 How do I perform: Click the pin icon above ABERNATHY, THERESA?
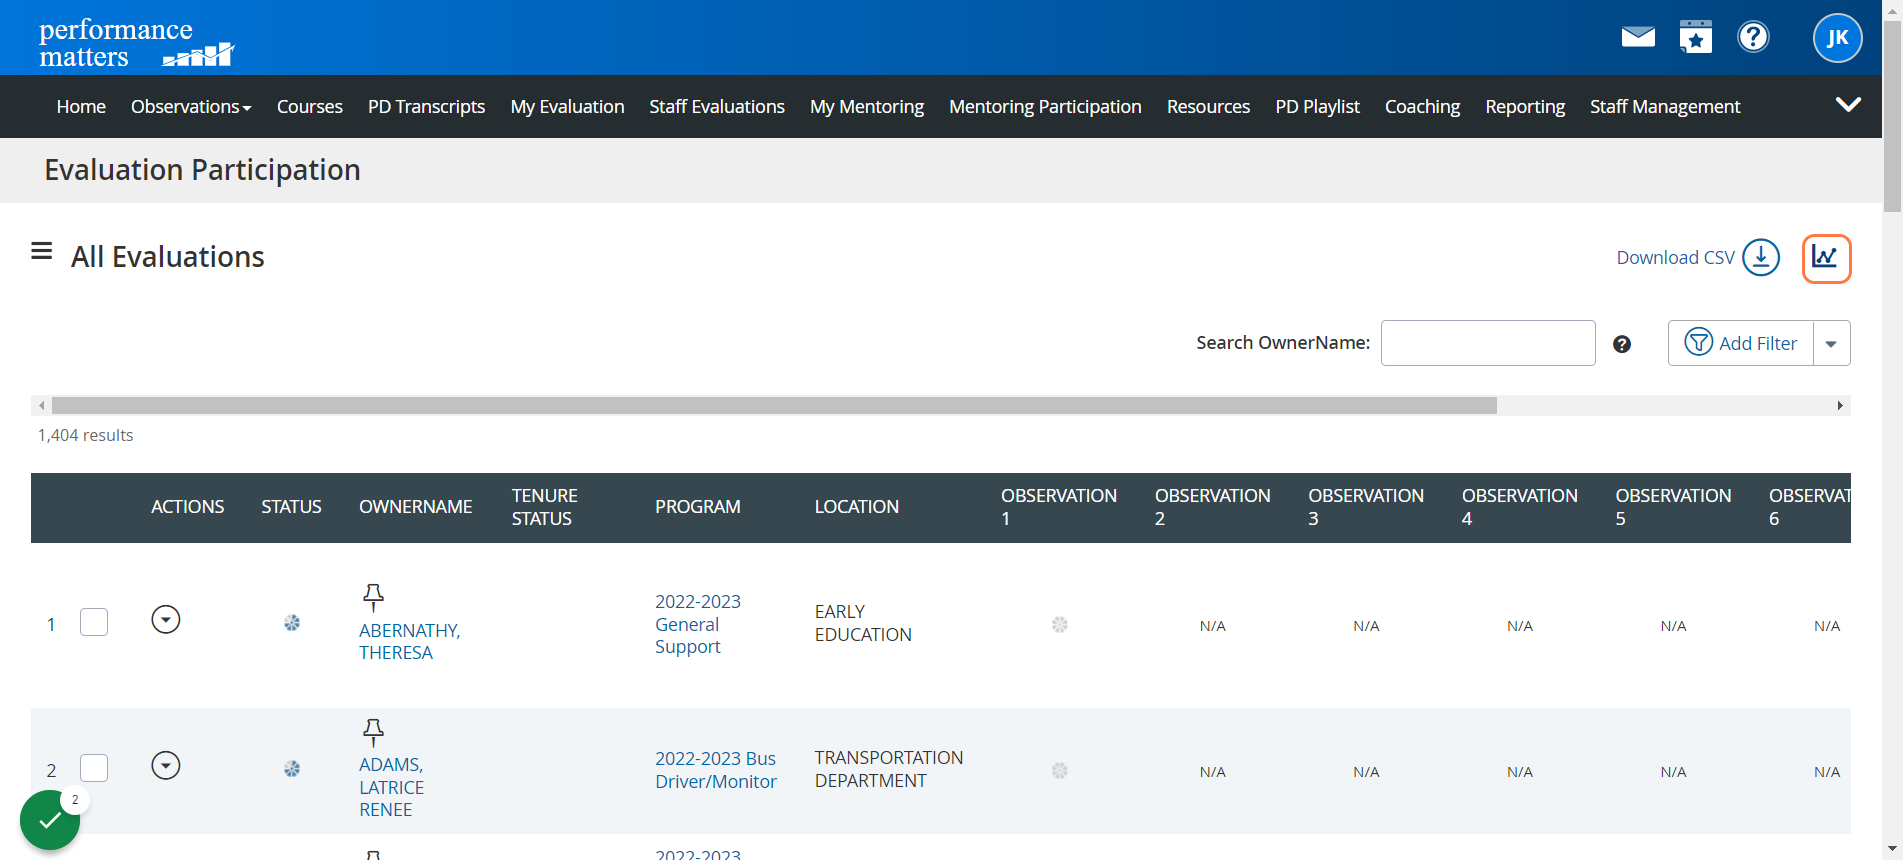[373, 598]
